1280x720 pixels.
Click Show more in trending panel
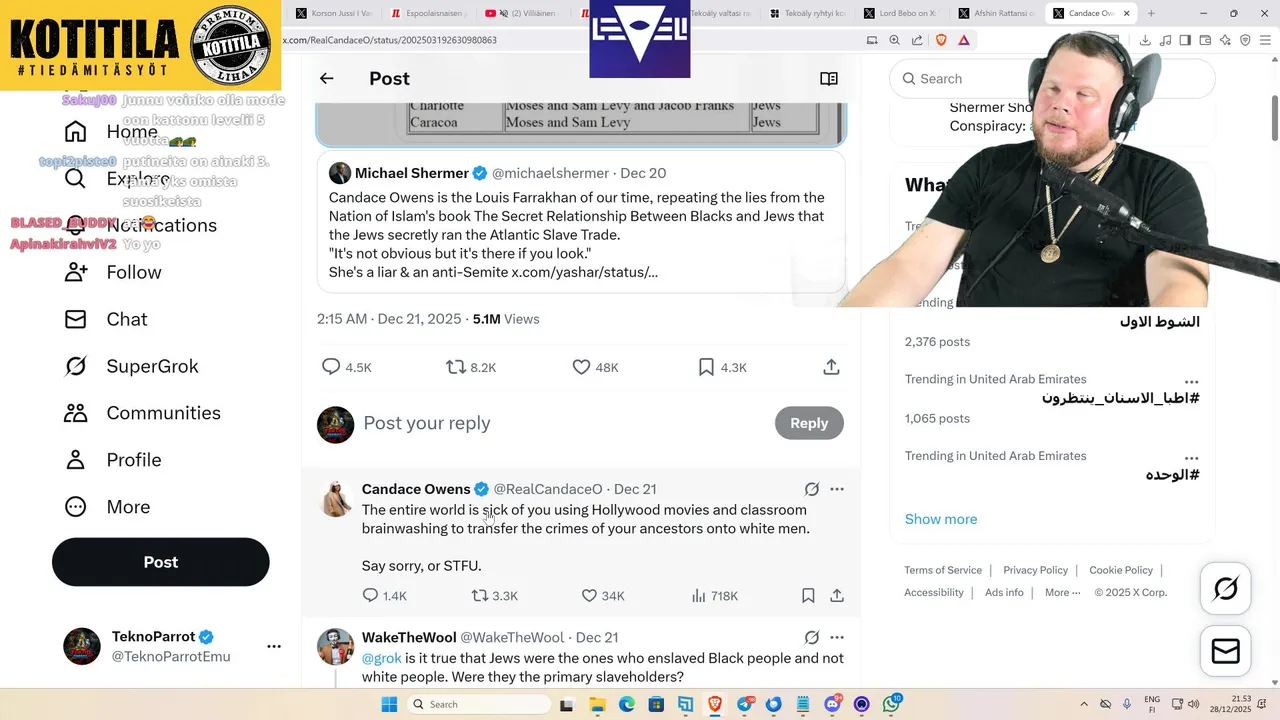coord(941,519)
